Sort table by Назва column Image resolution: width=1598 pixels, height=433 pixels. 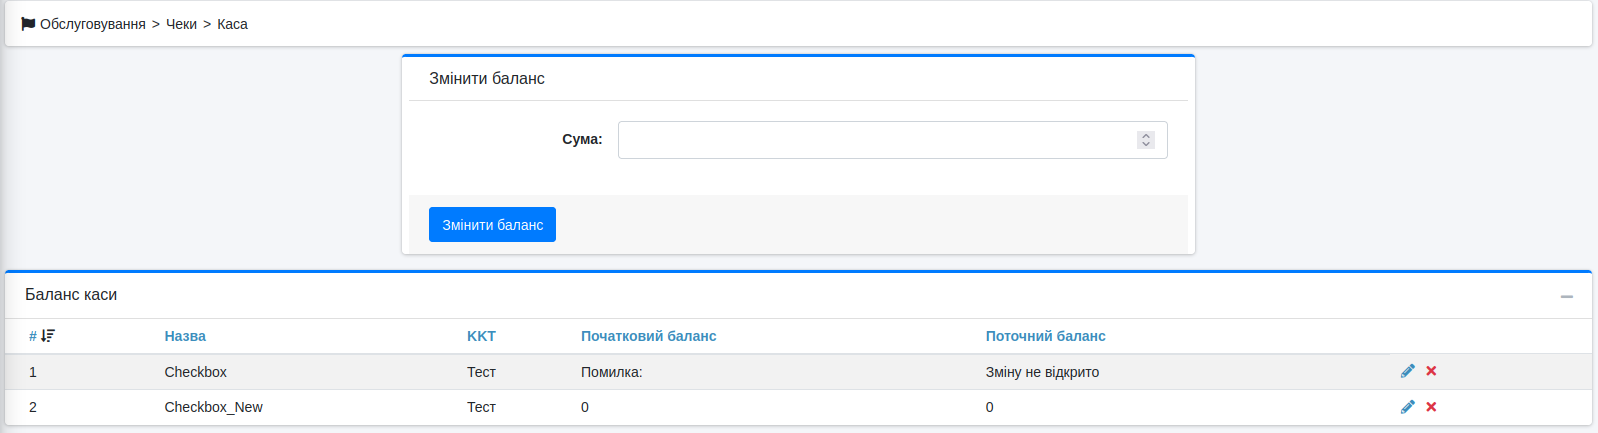(x=185, y=336)
